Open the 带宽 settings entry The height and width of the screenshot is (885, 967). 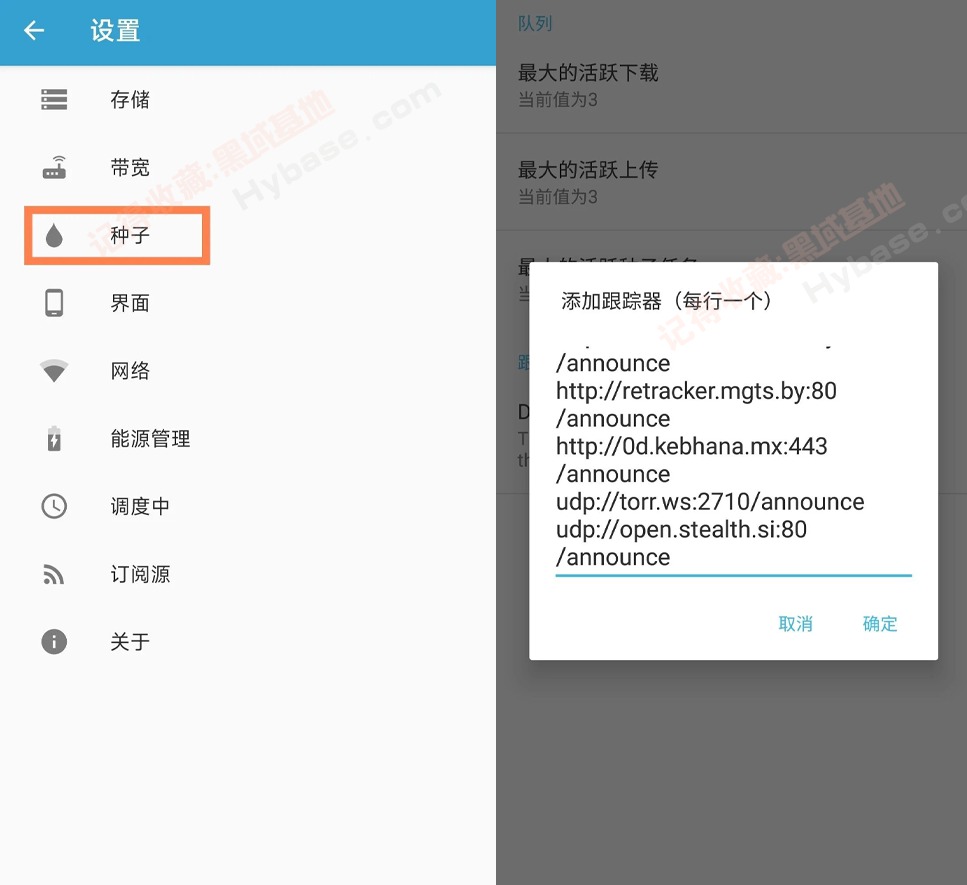(x=130, y=167)
